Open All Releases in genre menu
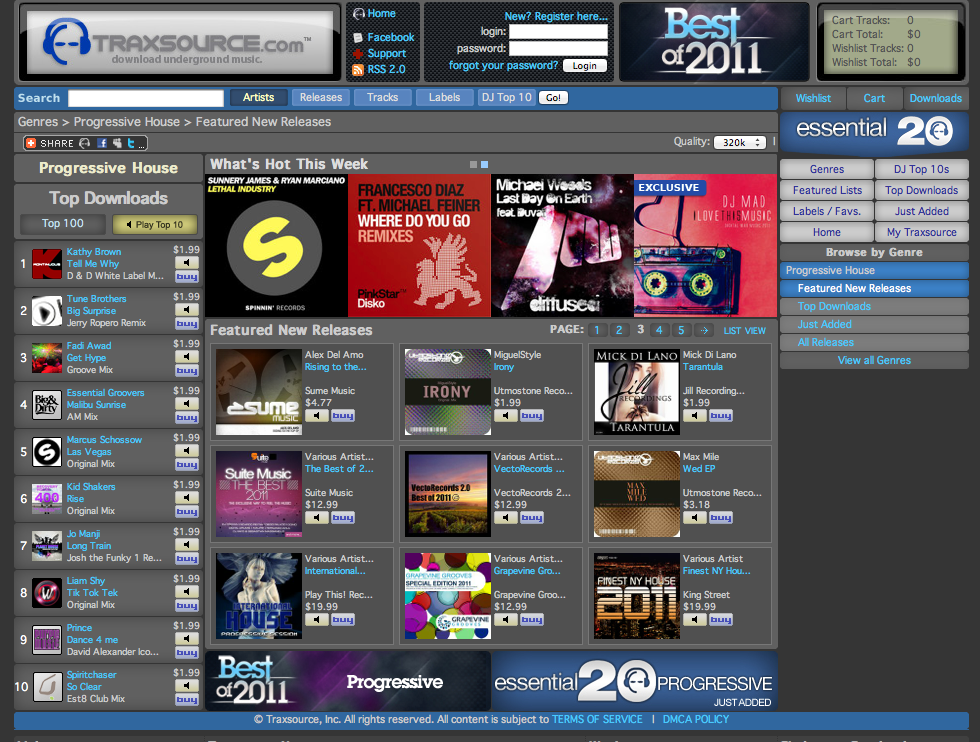 [x=874, y=343]
